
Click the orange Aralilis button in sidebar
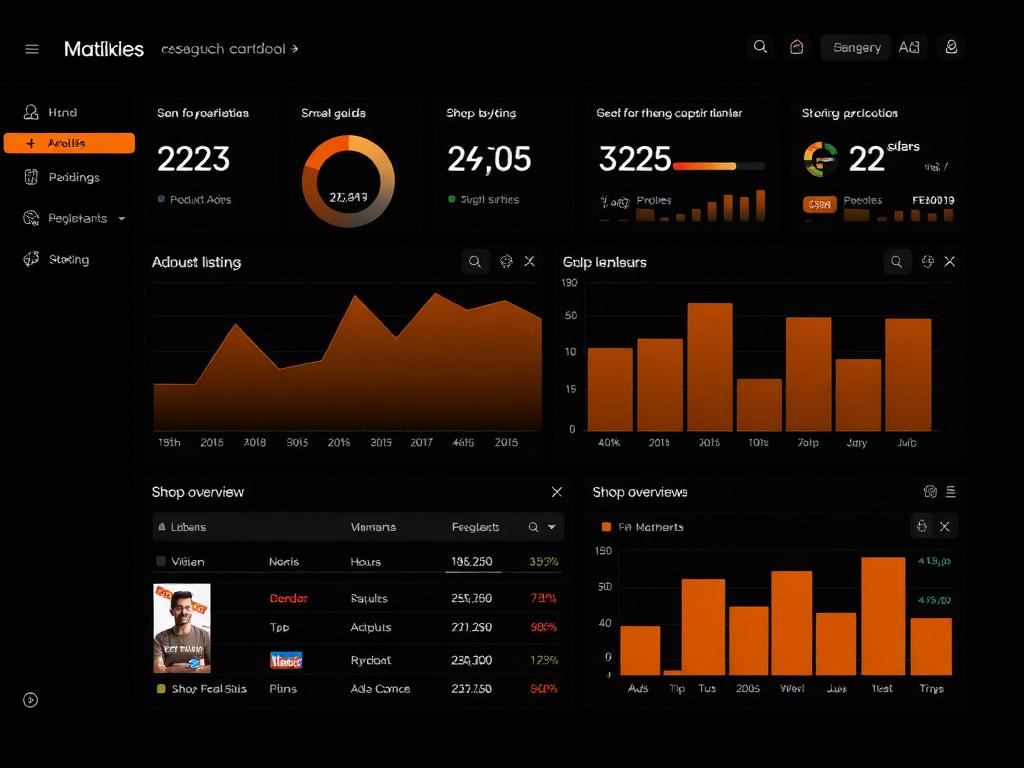pos(69,143)
